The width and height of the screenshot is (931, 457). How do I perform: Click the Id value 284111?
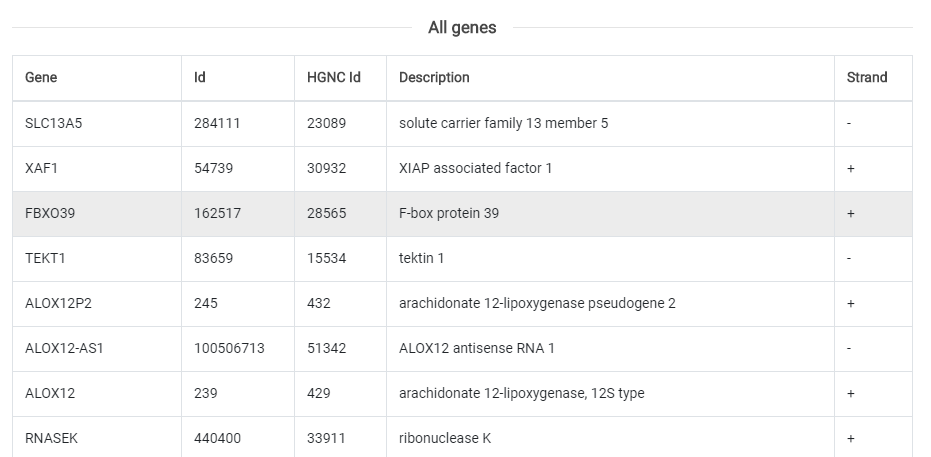217,123
